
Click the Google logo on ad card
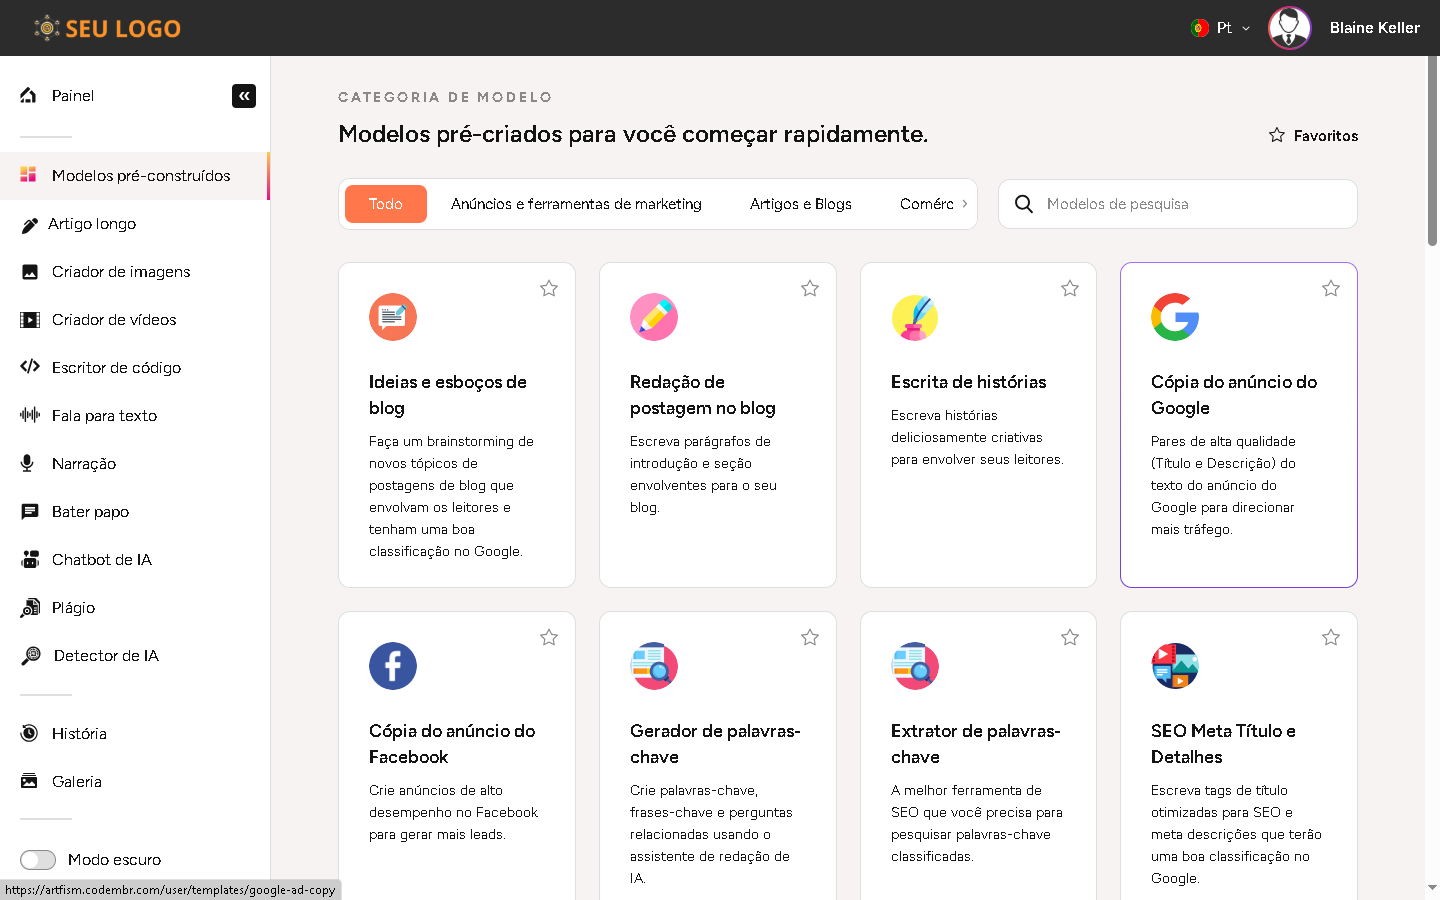pyautogui.click(x=1174, y=317)
